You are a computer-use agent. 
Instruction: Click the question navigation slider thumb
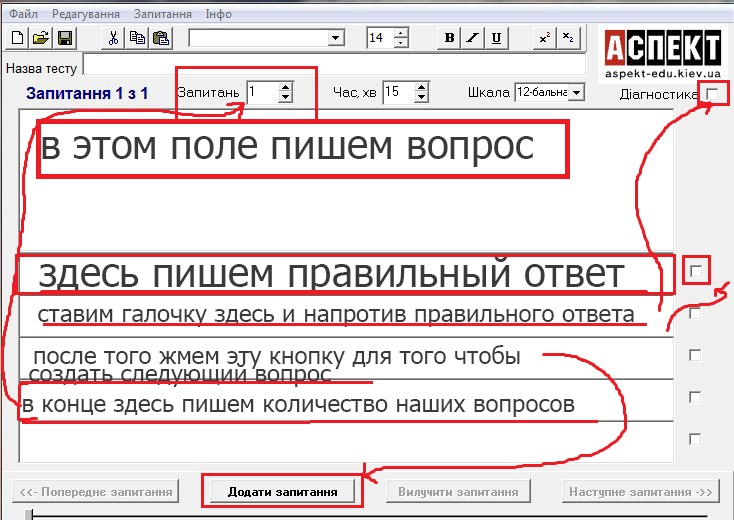pyautogui.click(x=29, y=515)
